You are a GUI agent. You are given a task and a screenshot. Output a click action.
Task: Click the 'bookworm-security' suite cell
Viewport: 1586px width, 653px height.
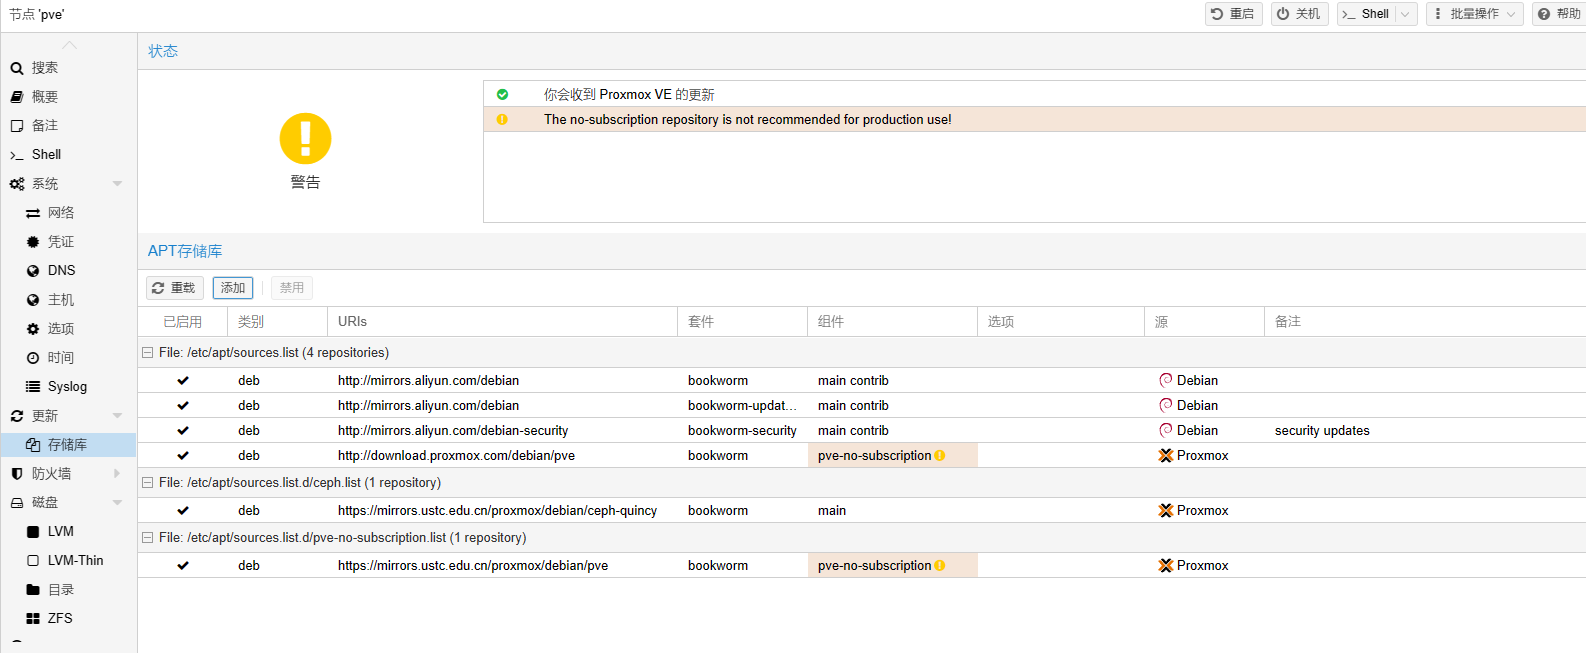click(742, 431)
